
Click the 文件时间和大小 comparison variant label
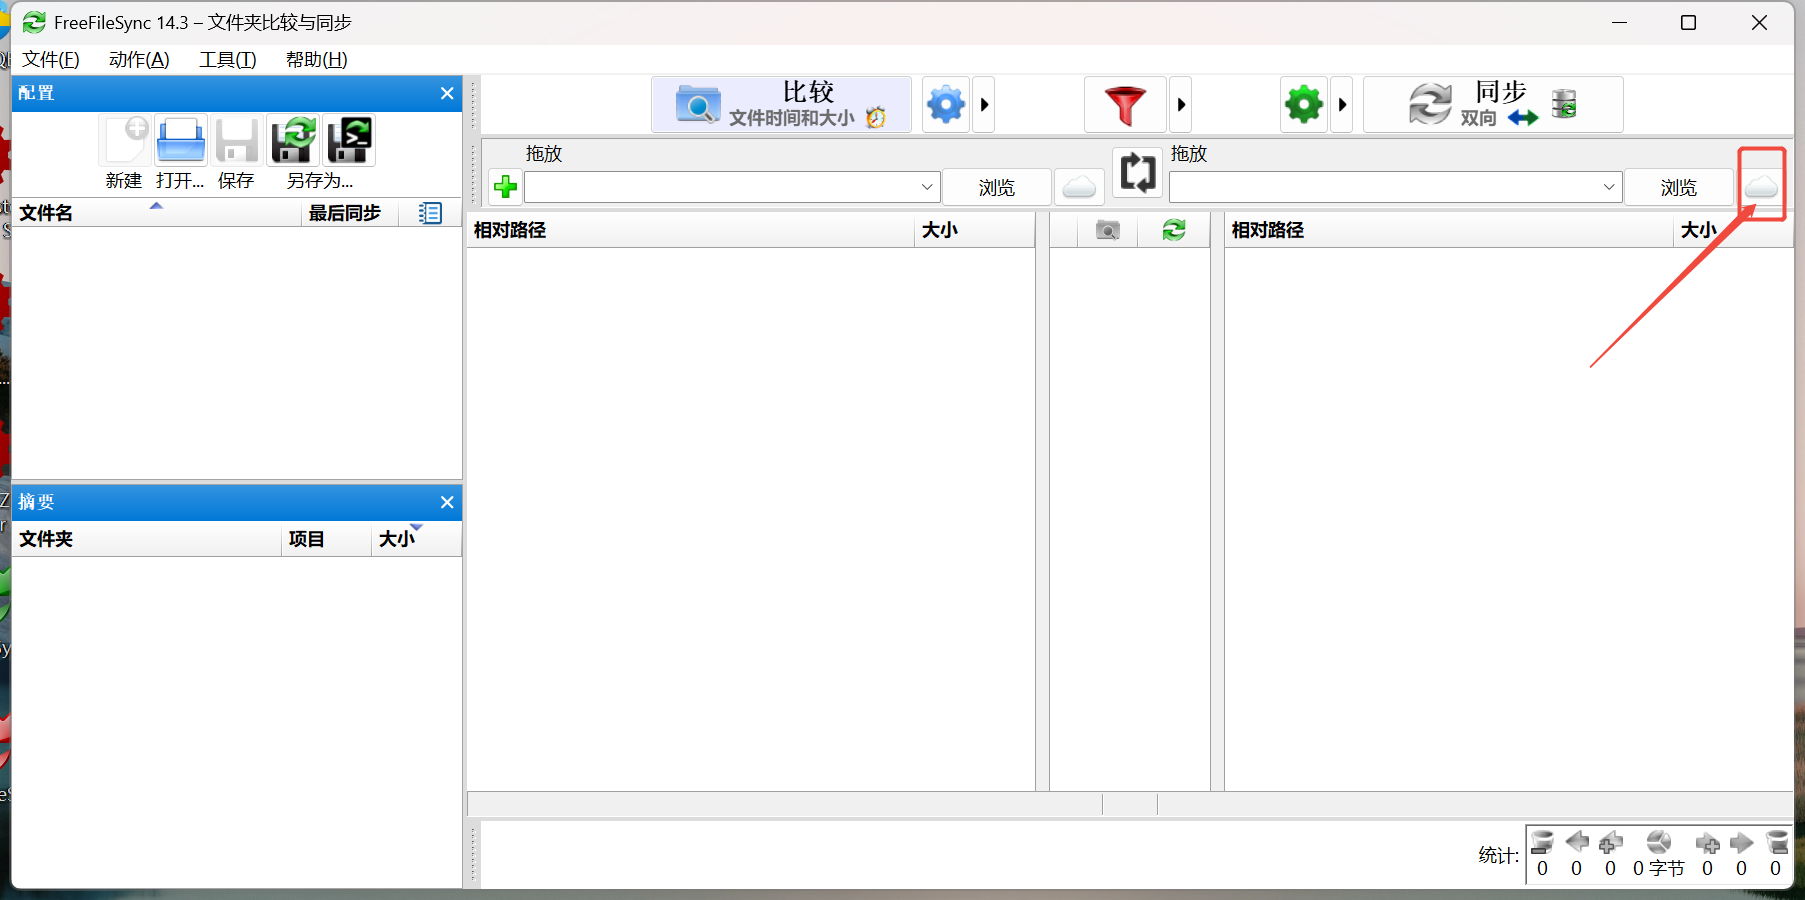point(791,118)
